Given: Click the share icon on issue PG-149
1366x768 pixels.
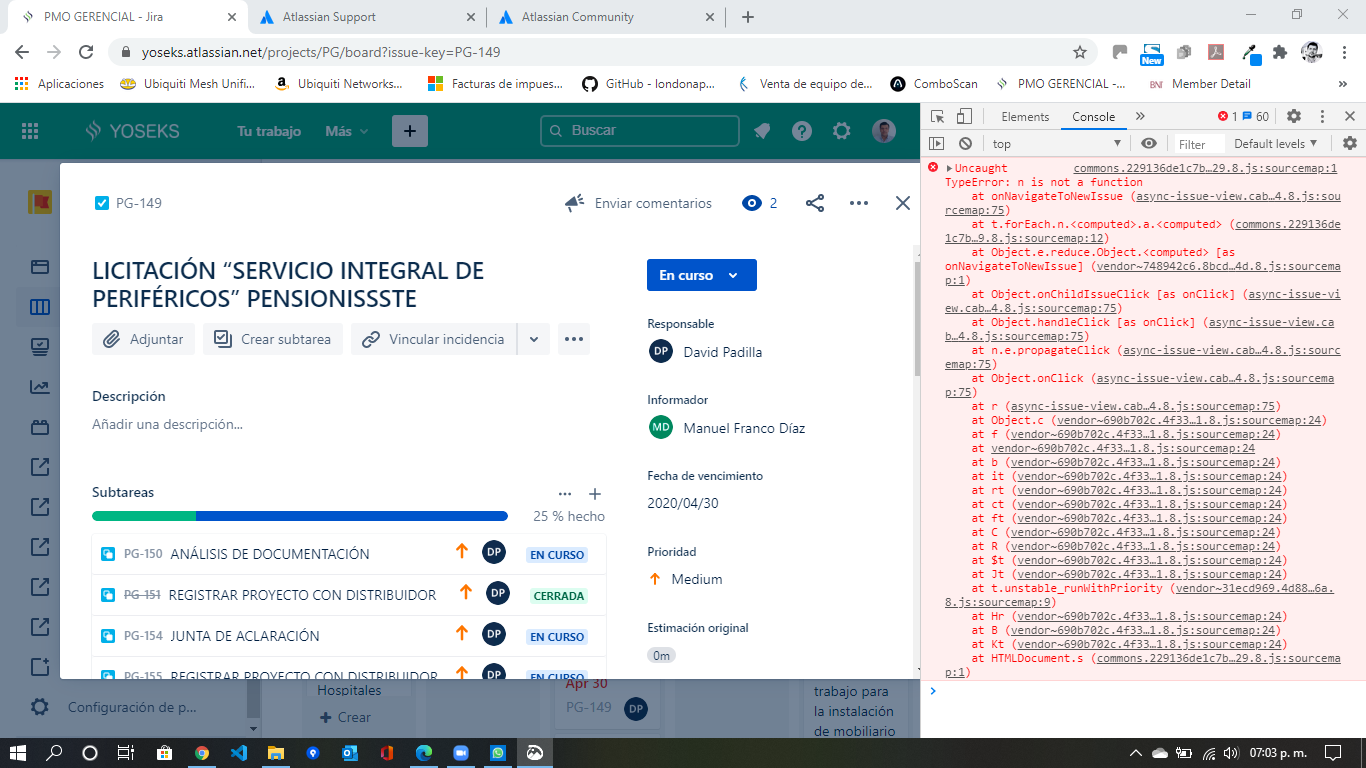Looking at the screenshot, I should pyautogui.click(x=815, y=203).
